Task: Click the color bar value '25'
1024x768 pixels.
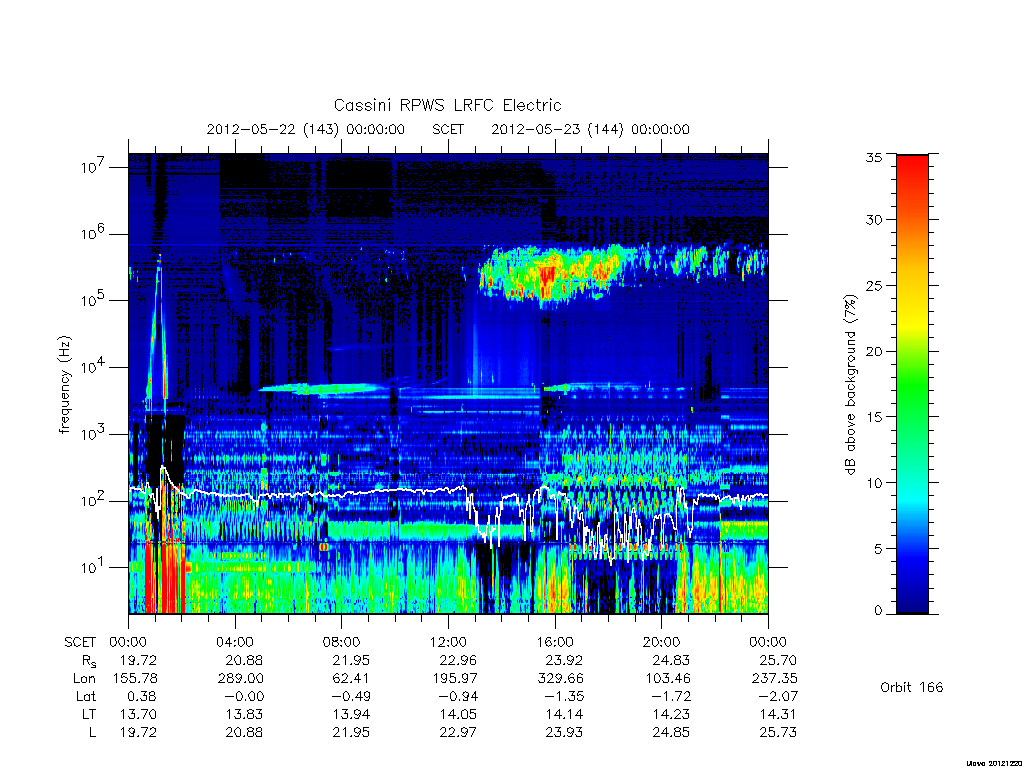Action: tap(873, 285)
